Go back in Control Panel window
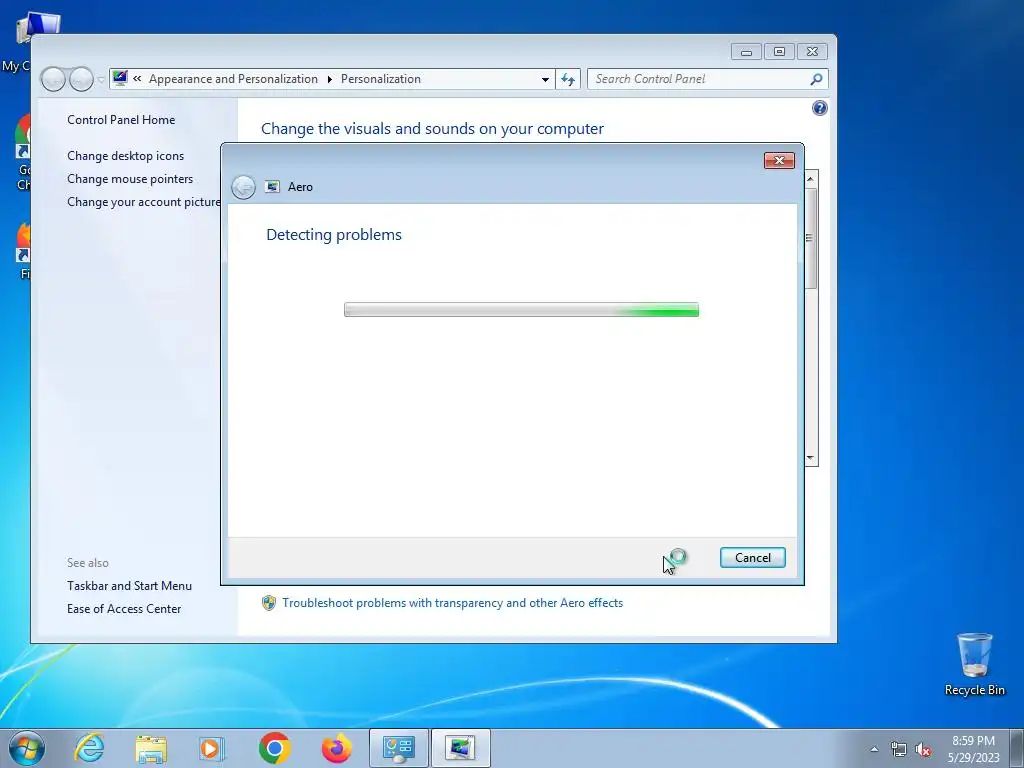The height and width of the screenshot is (768, 1024). (x=53, y=79)
